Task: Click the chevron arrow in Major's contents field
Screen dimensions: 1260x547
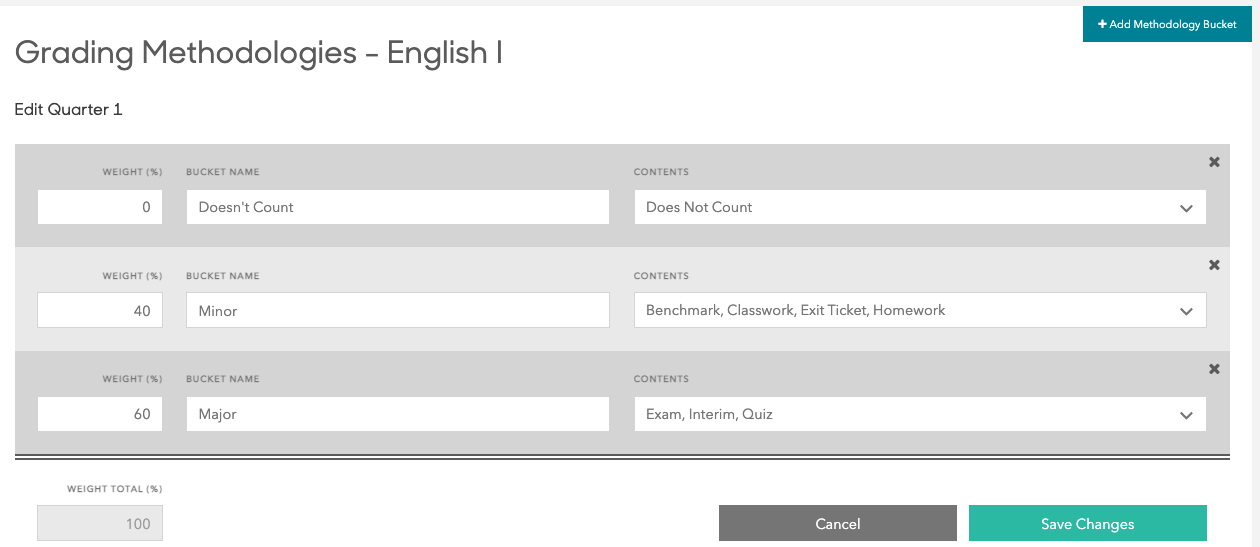Action: coord(1186,415)
